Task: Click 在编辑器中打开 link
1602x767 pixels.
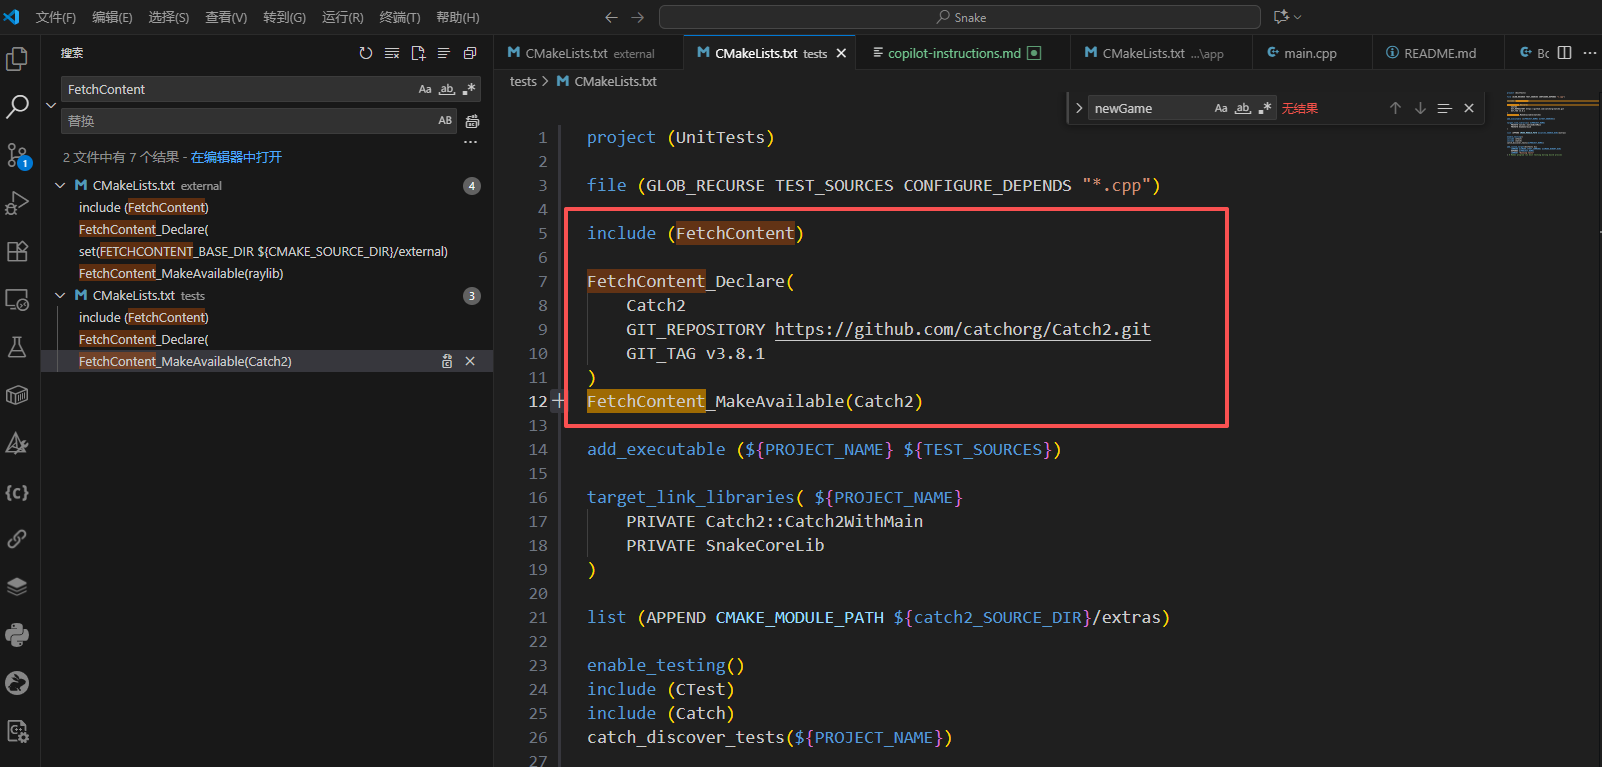Action: 236,157
